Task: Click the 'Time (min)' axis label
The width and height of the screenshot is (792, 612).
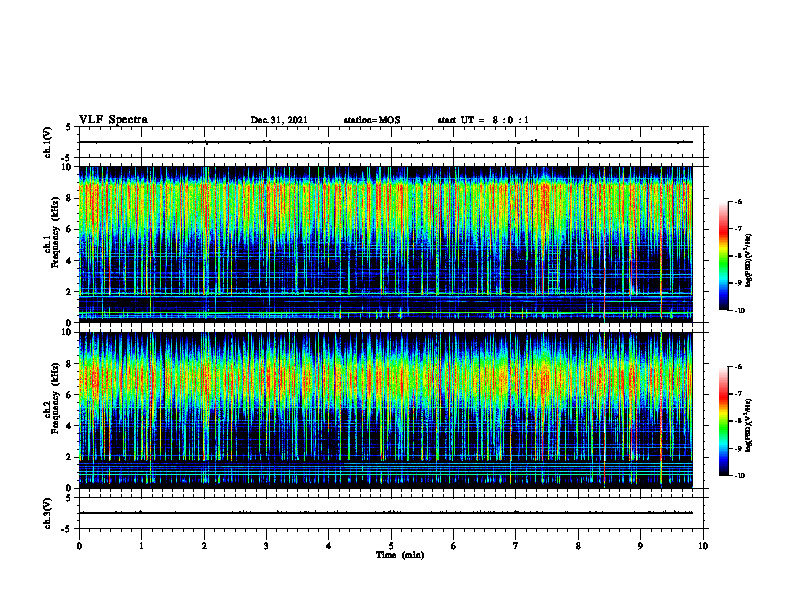Action: coord(400,555)
